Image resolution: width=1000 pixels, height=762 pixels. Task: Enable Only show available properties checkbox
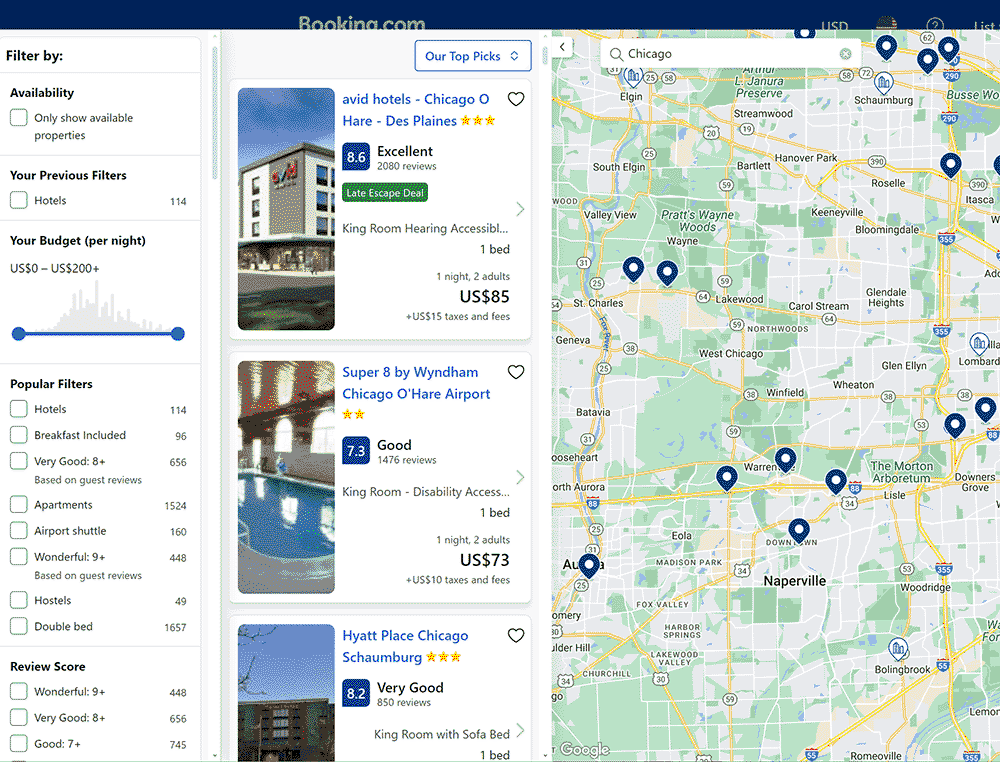(19, 118)
